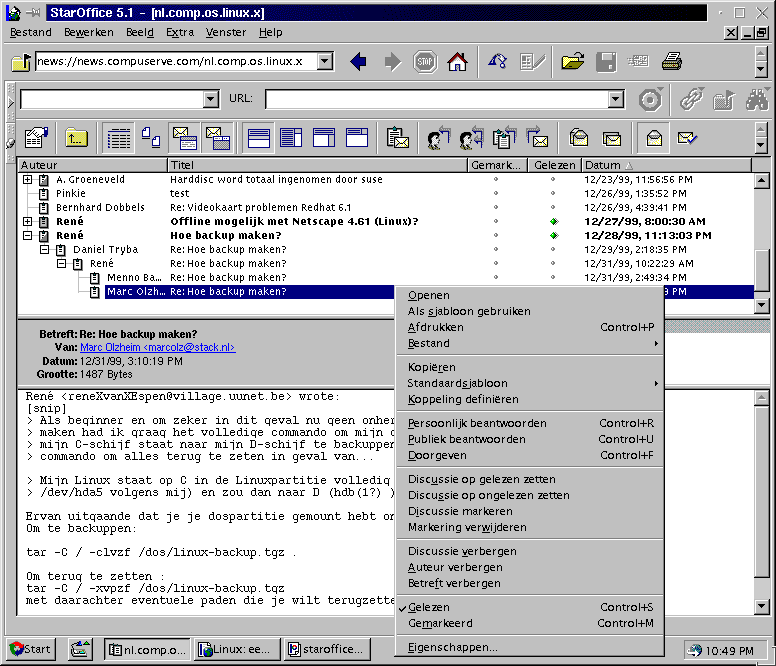Click message body scrollbar up arrow
776x666 pixels.
click(x=762, y=398)
